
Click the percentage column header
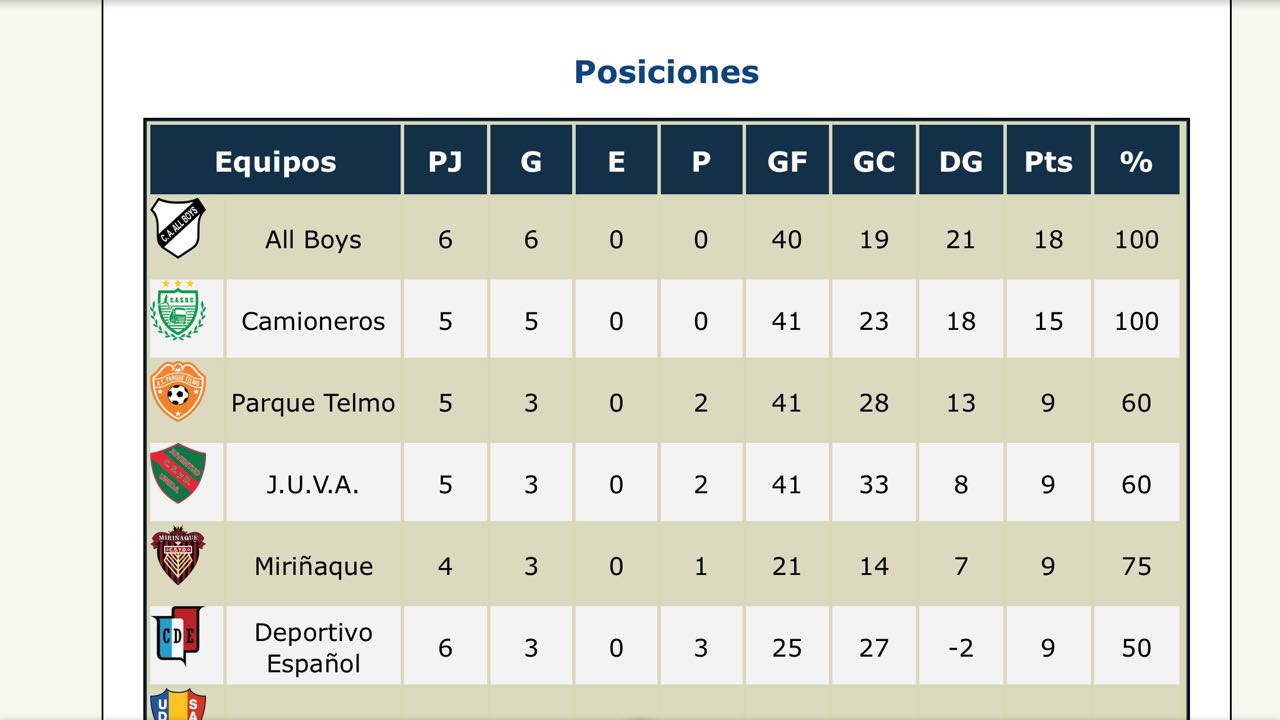tap(1136, 162)
